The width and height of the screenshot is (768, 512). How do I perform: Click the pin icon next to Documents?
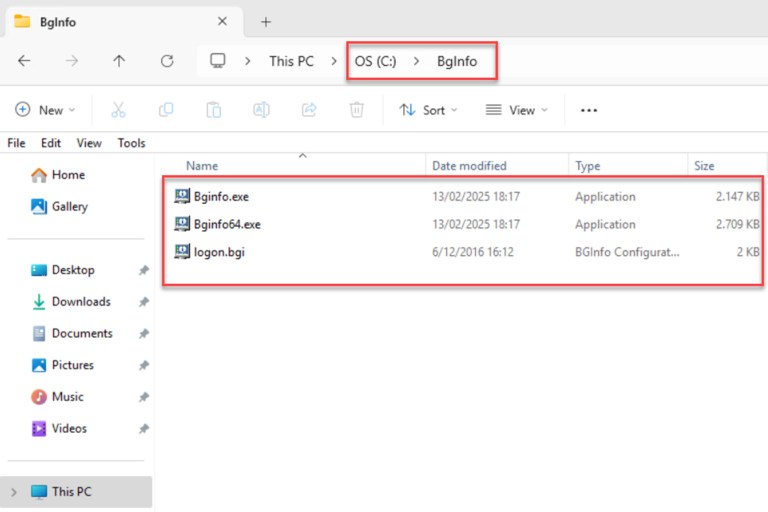(144, 334)
